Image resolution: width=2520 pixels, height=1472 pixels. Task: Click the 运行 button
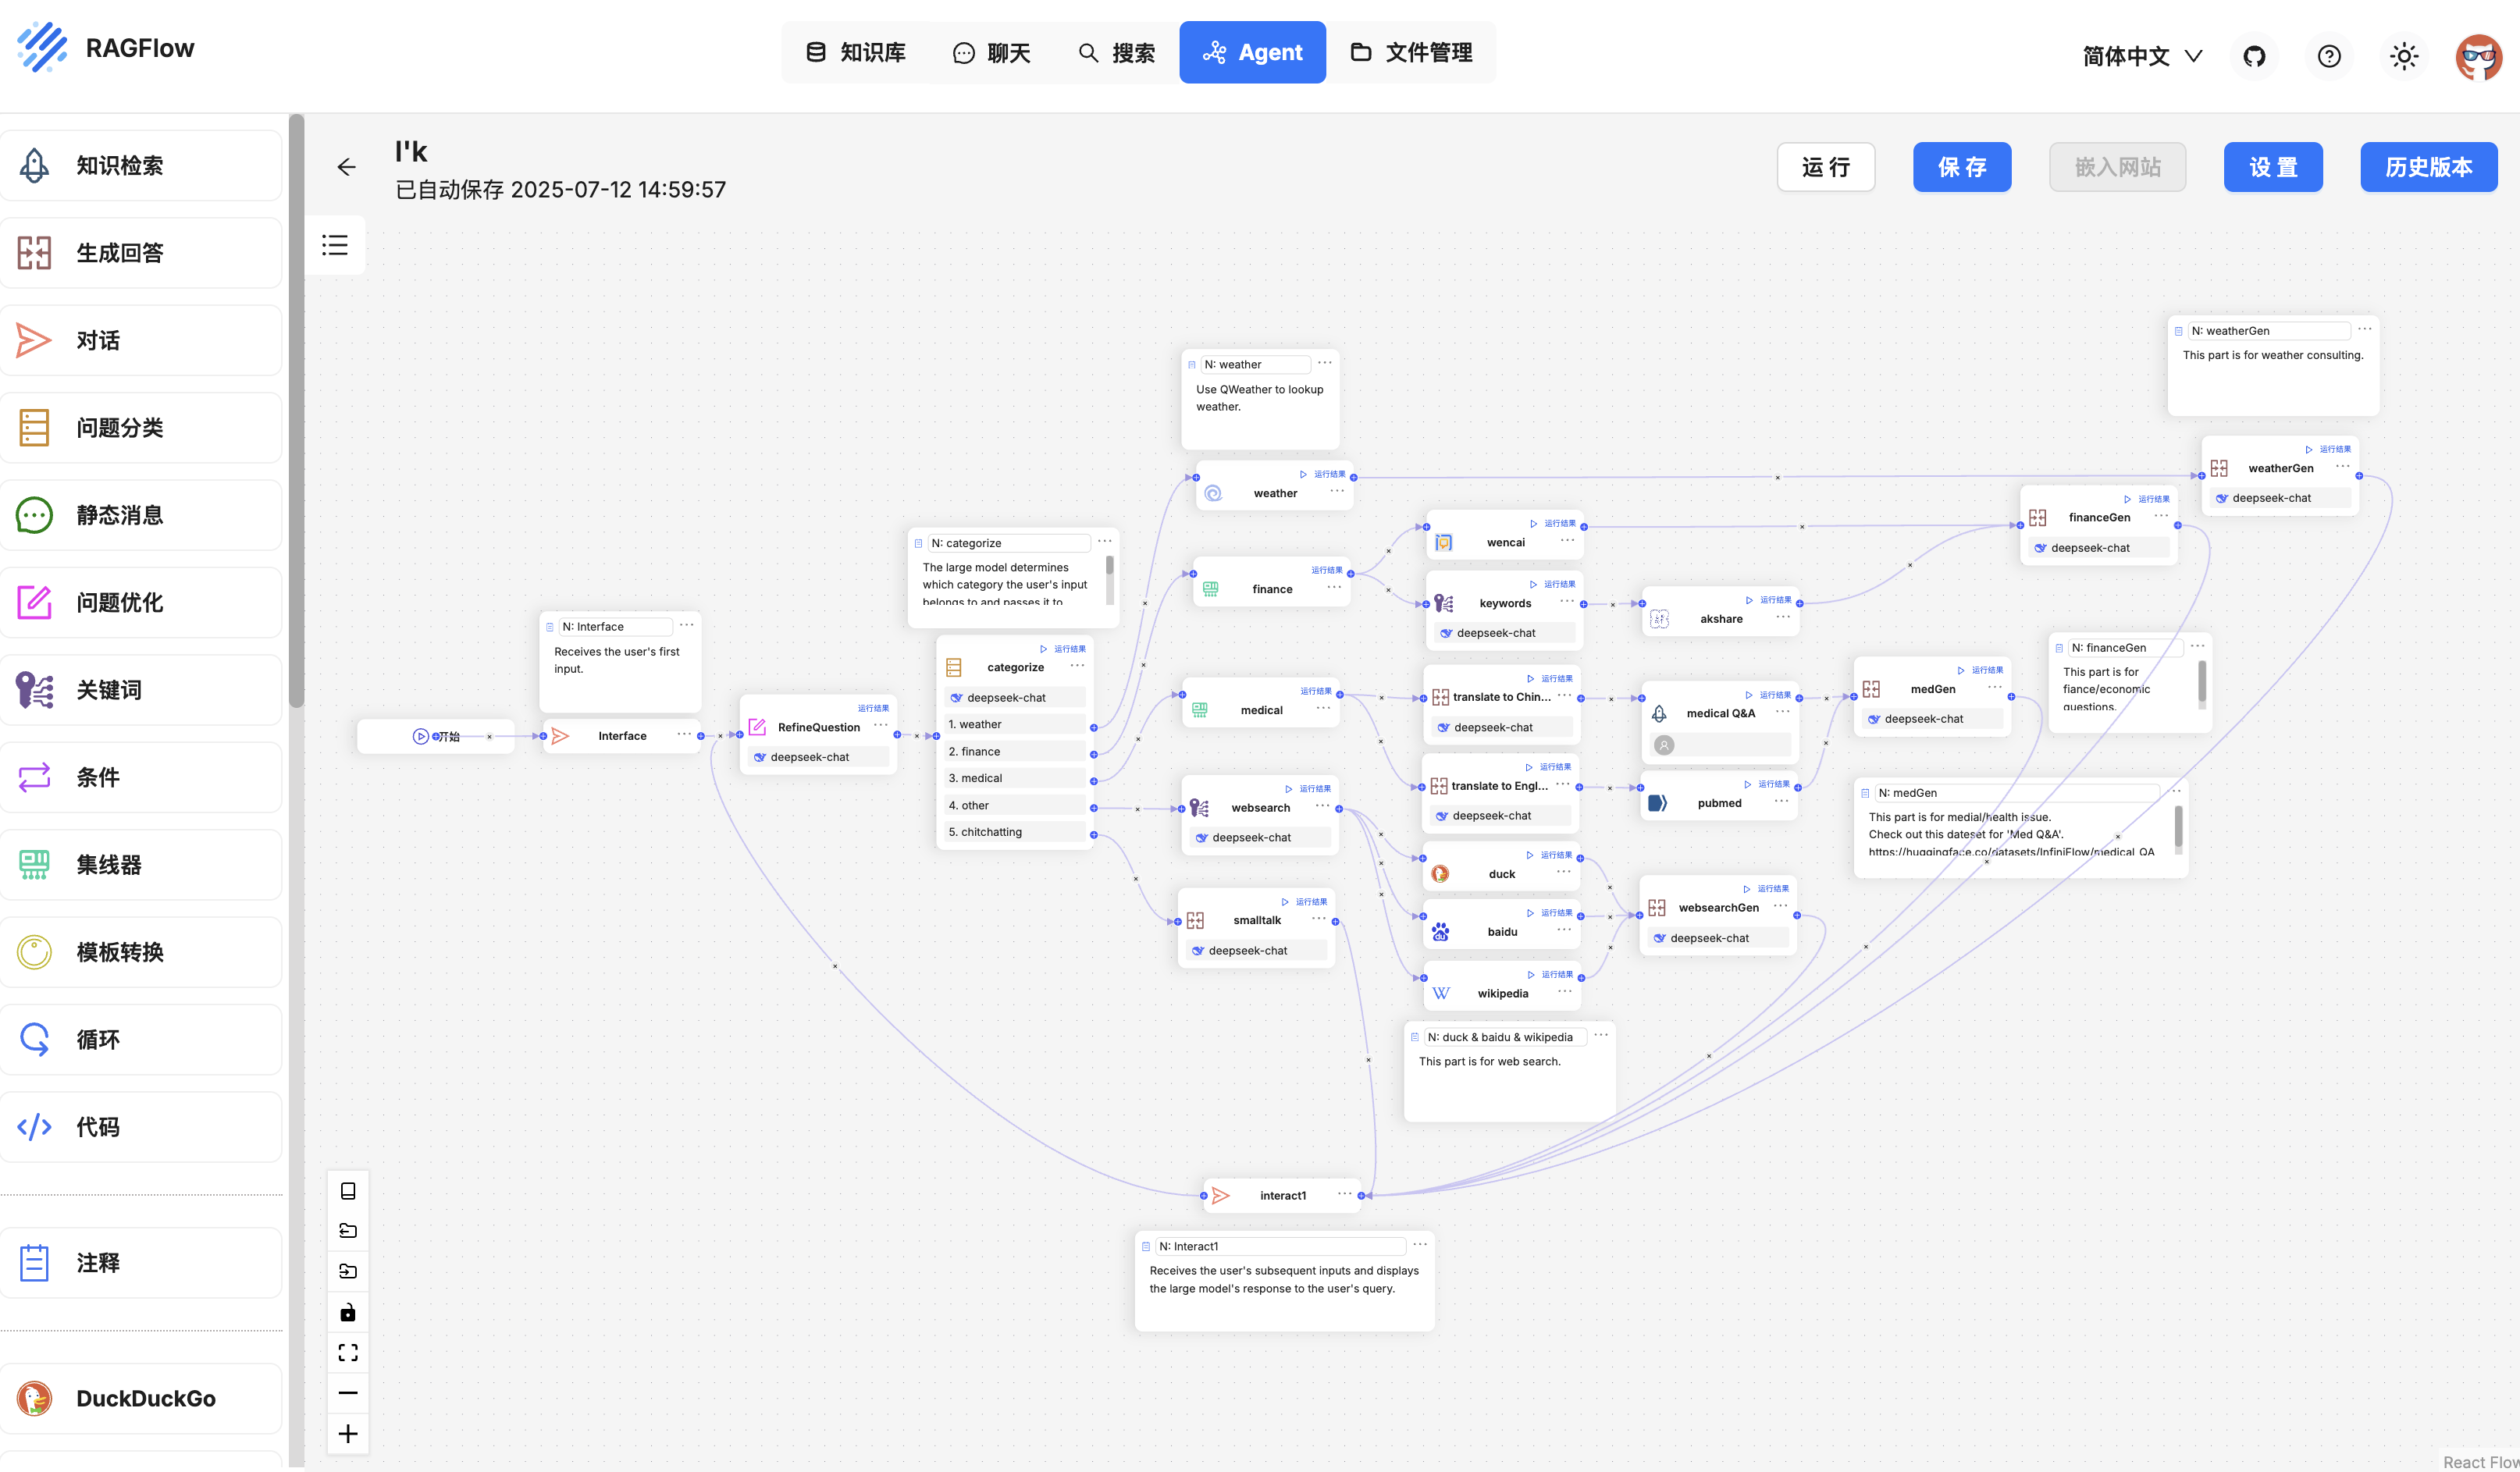coord(1825,167)
